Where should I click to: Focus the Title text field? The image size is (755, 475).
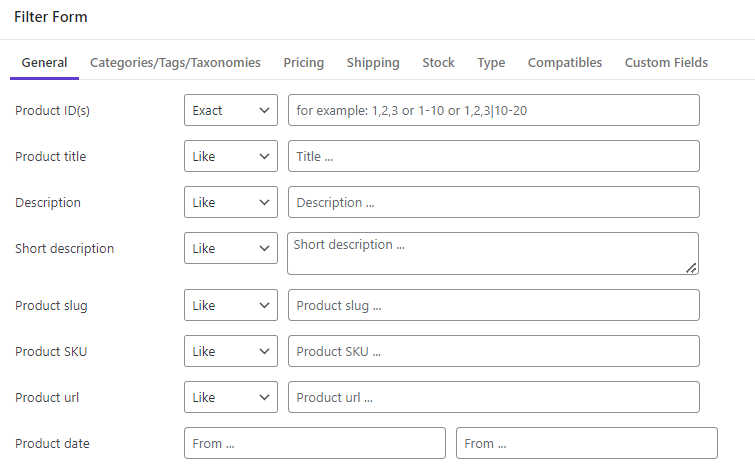click(494, 156)
